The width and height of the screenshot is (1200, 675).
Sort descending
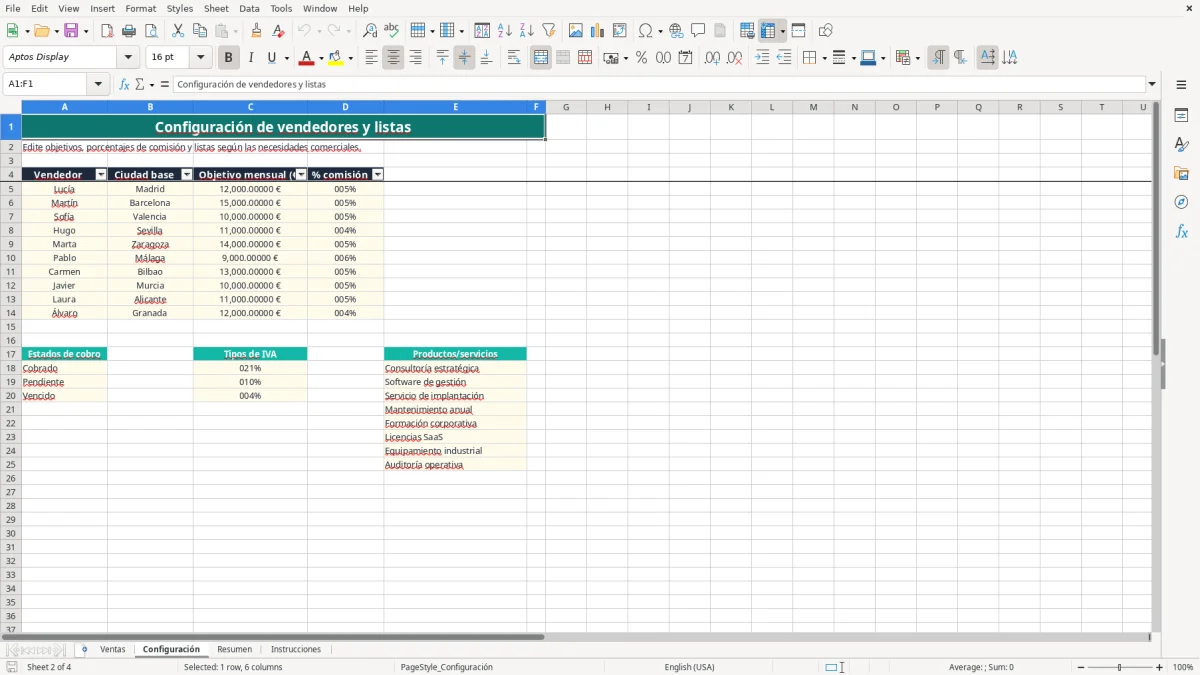527,31
